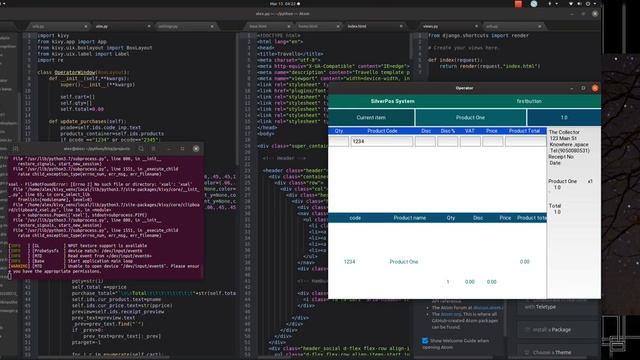Click the Current Item button
The width and height of the screenshot is (640, 360).
click(x=371, y=118)
